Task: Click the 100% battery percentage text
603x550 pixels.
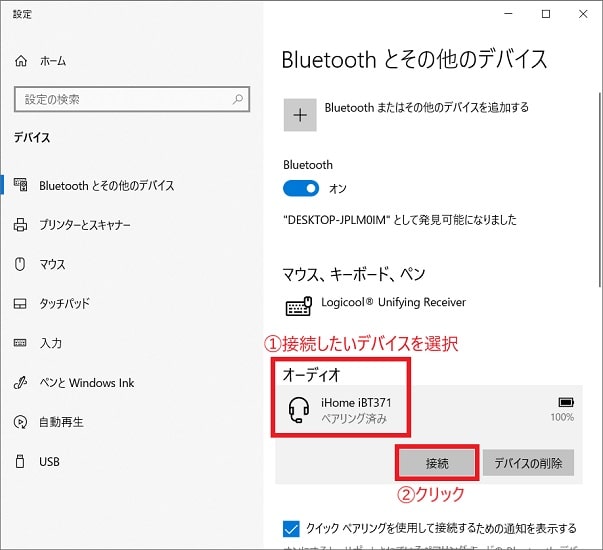Action: click(x=562, y=417)
